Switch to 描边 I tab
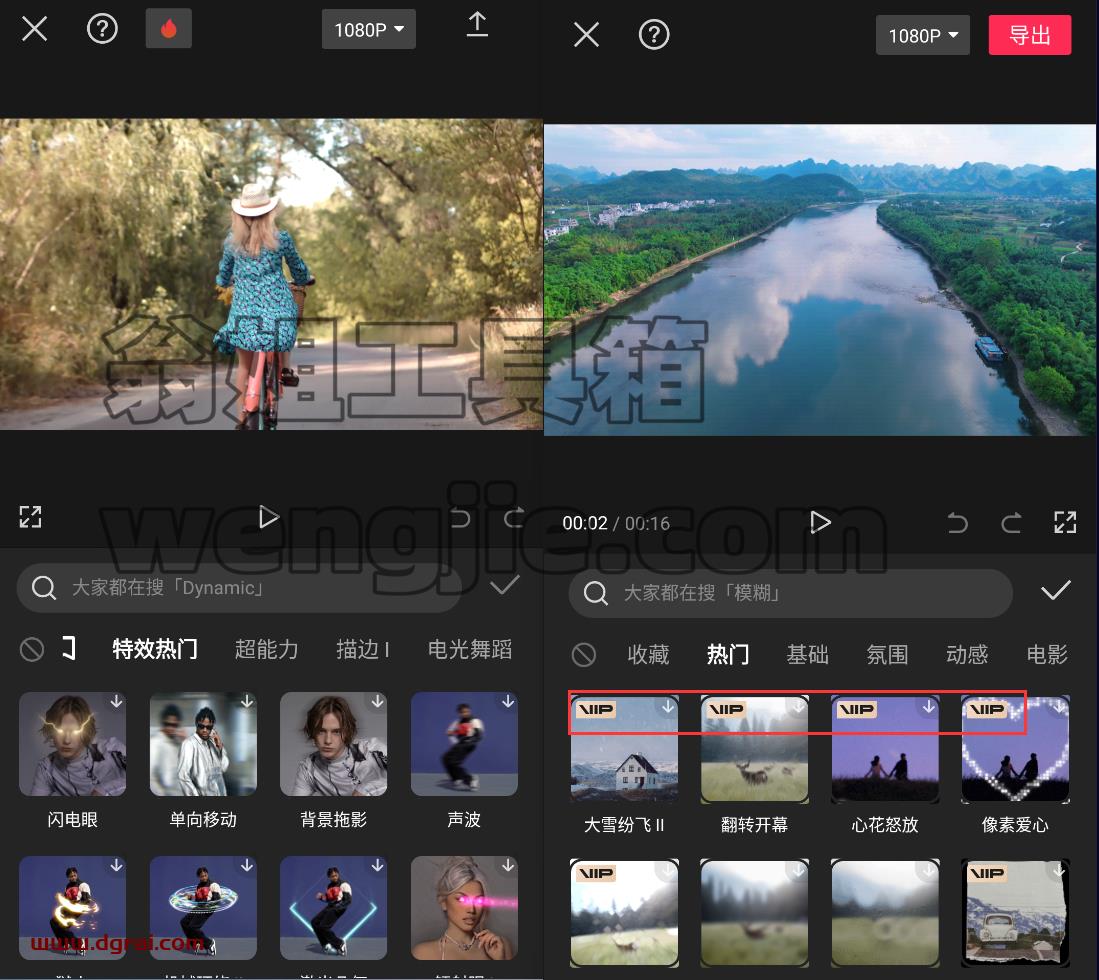Image resolution: width=1099 pixels, height=980 pixels. pyautogui.click(x=362, y=649)
